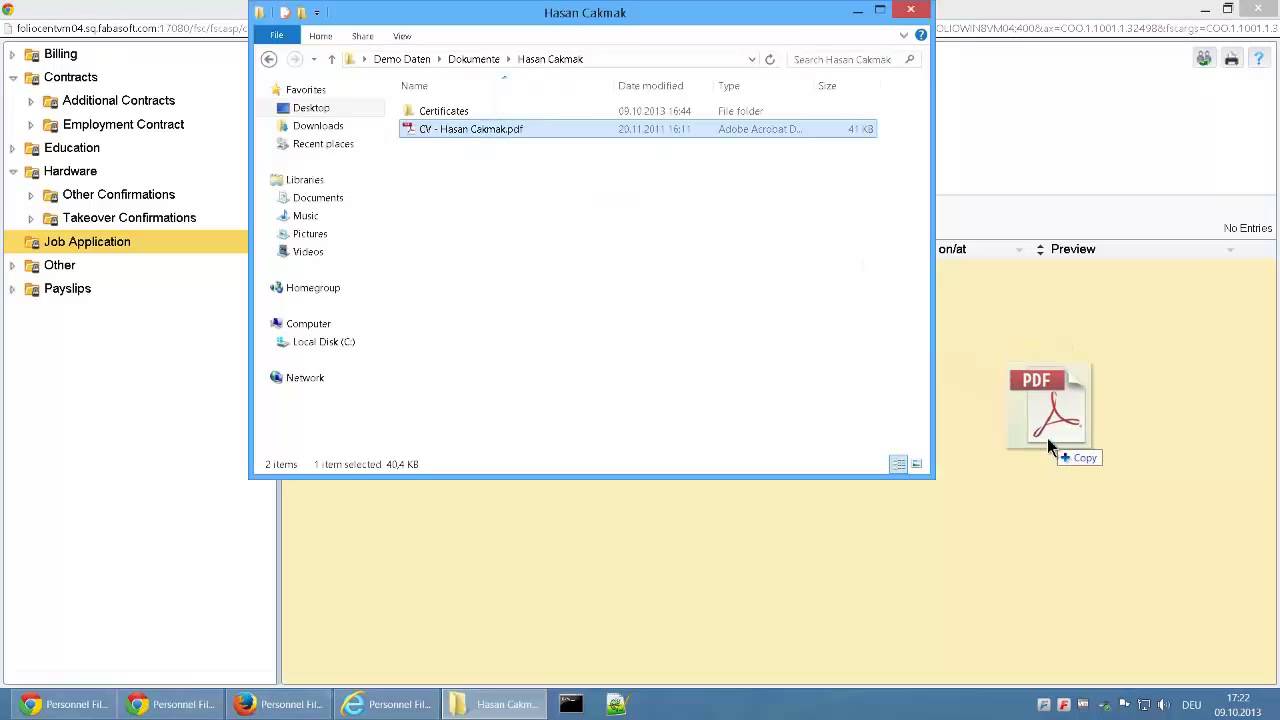Collapse the Contracts tree node
Screen dimensions: 1280x720
12,77
